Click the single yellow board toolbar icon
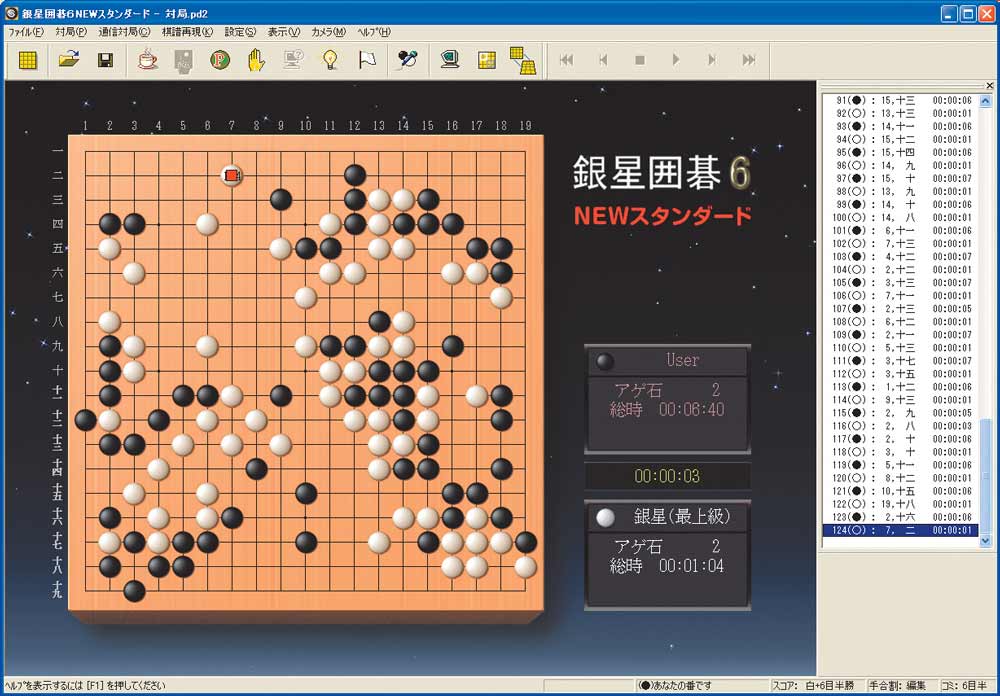 point(487,60)
